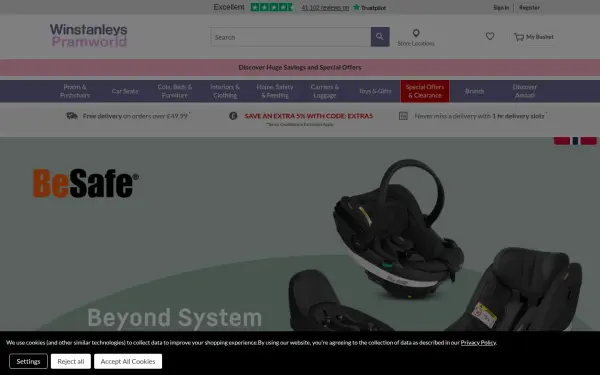Image resolution: width=600 pixels, height=375 pixels.
Task: Click the Sign in link
Action: click(501, 8)
